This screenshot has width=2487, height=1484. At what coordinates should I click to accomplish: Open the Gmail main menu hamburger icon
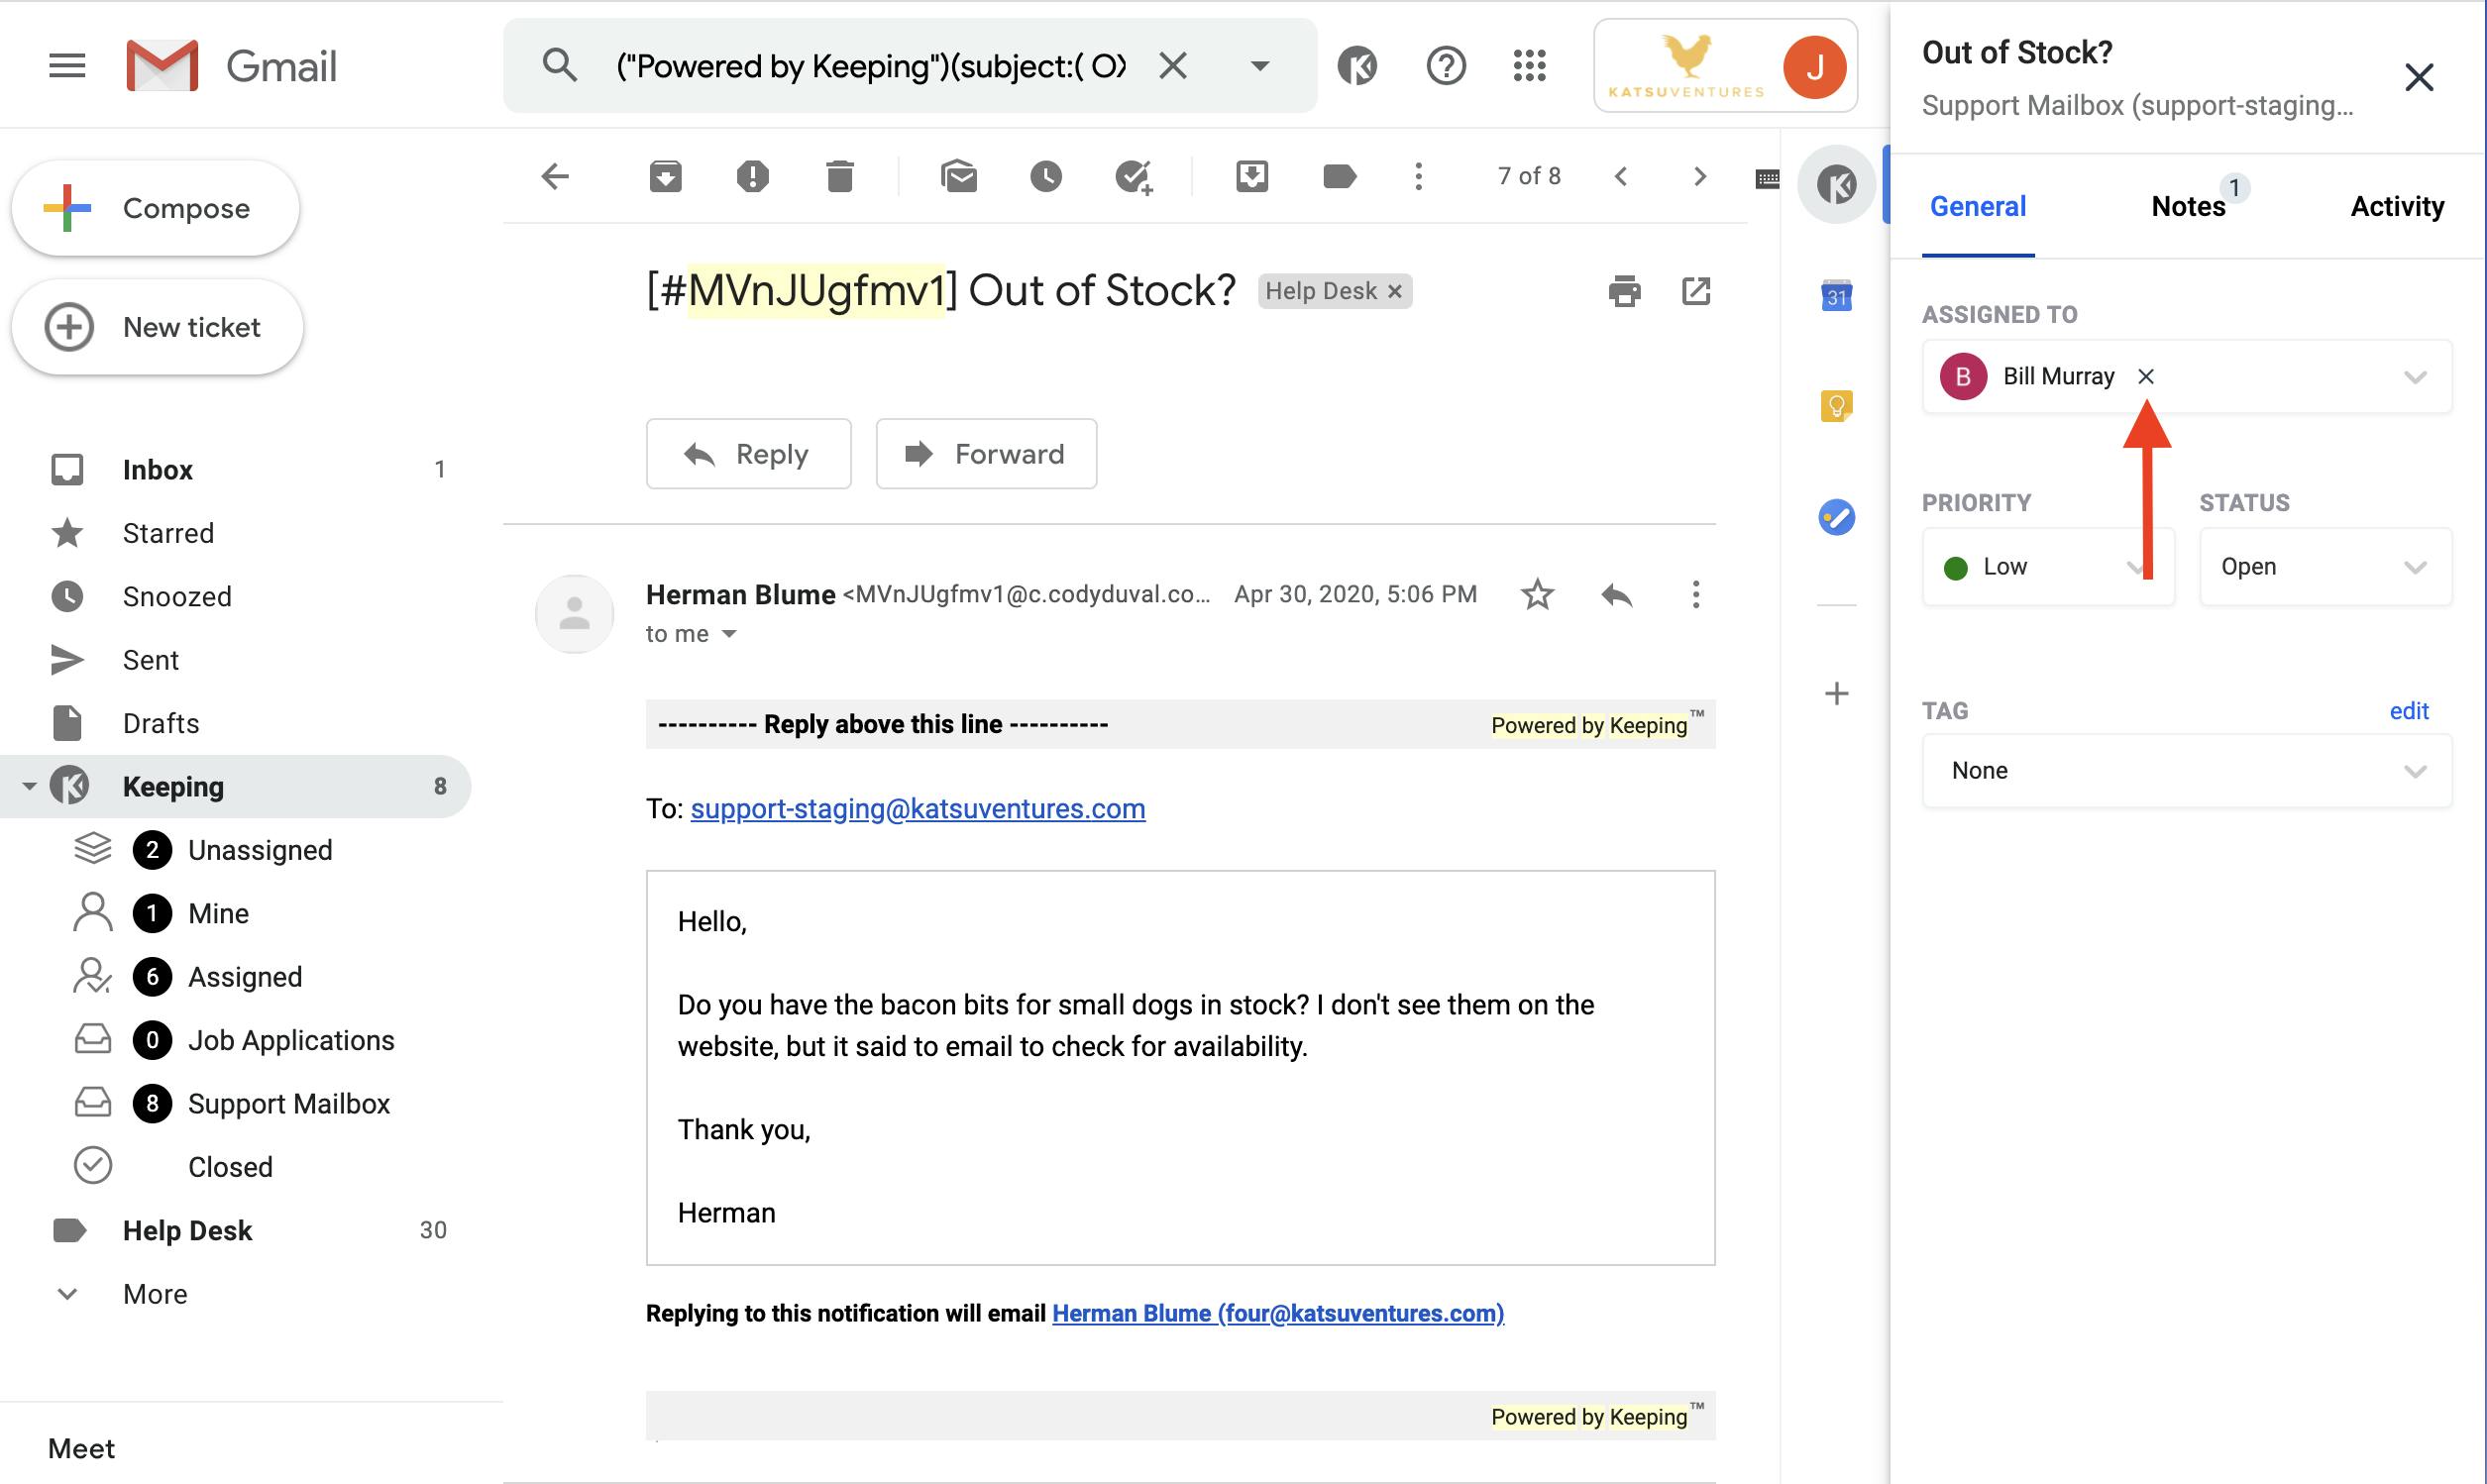(x=67, y=66)
